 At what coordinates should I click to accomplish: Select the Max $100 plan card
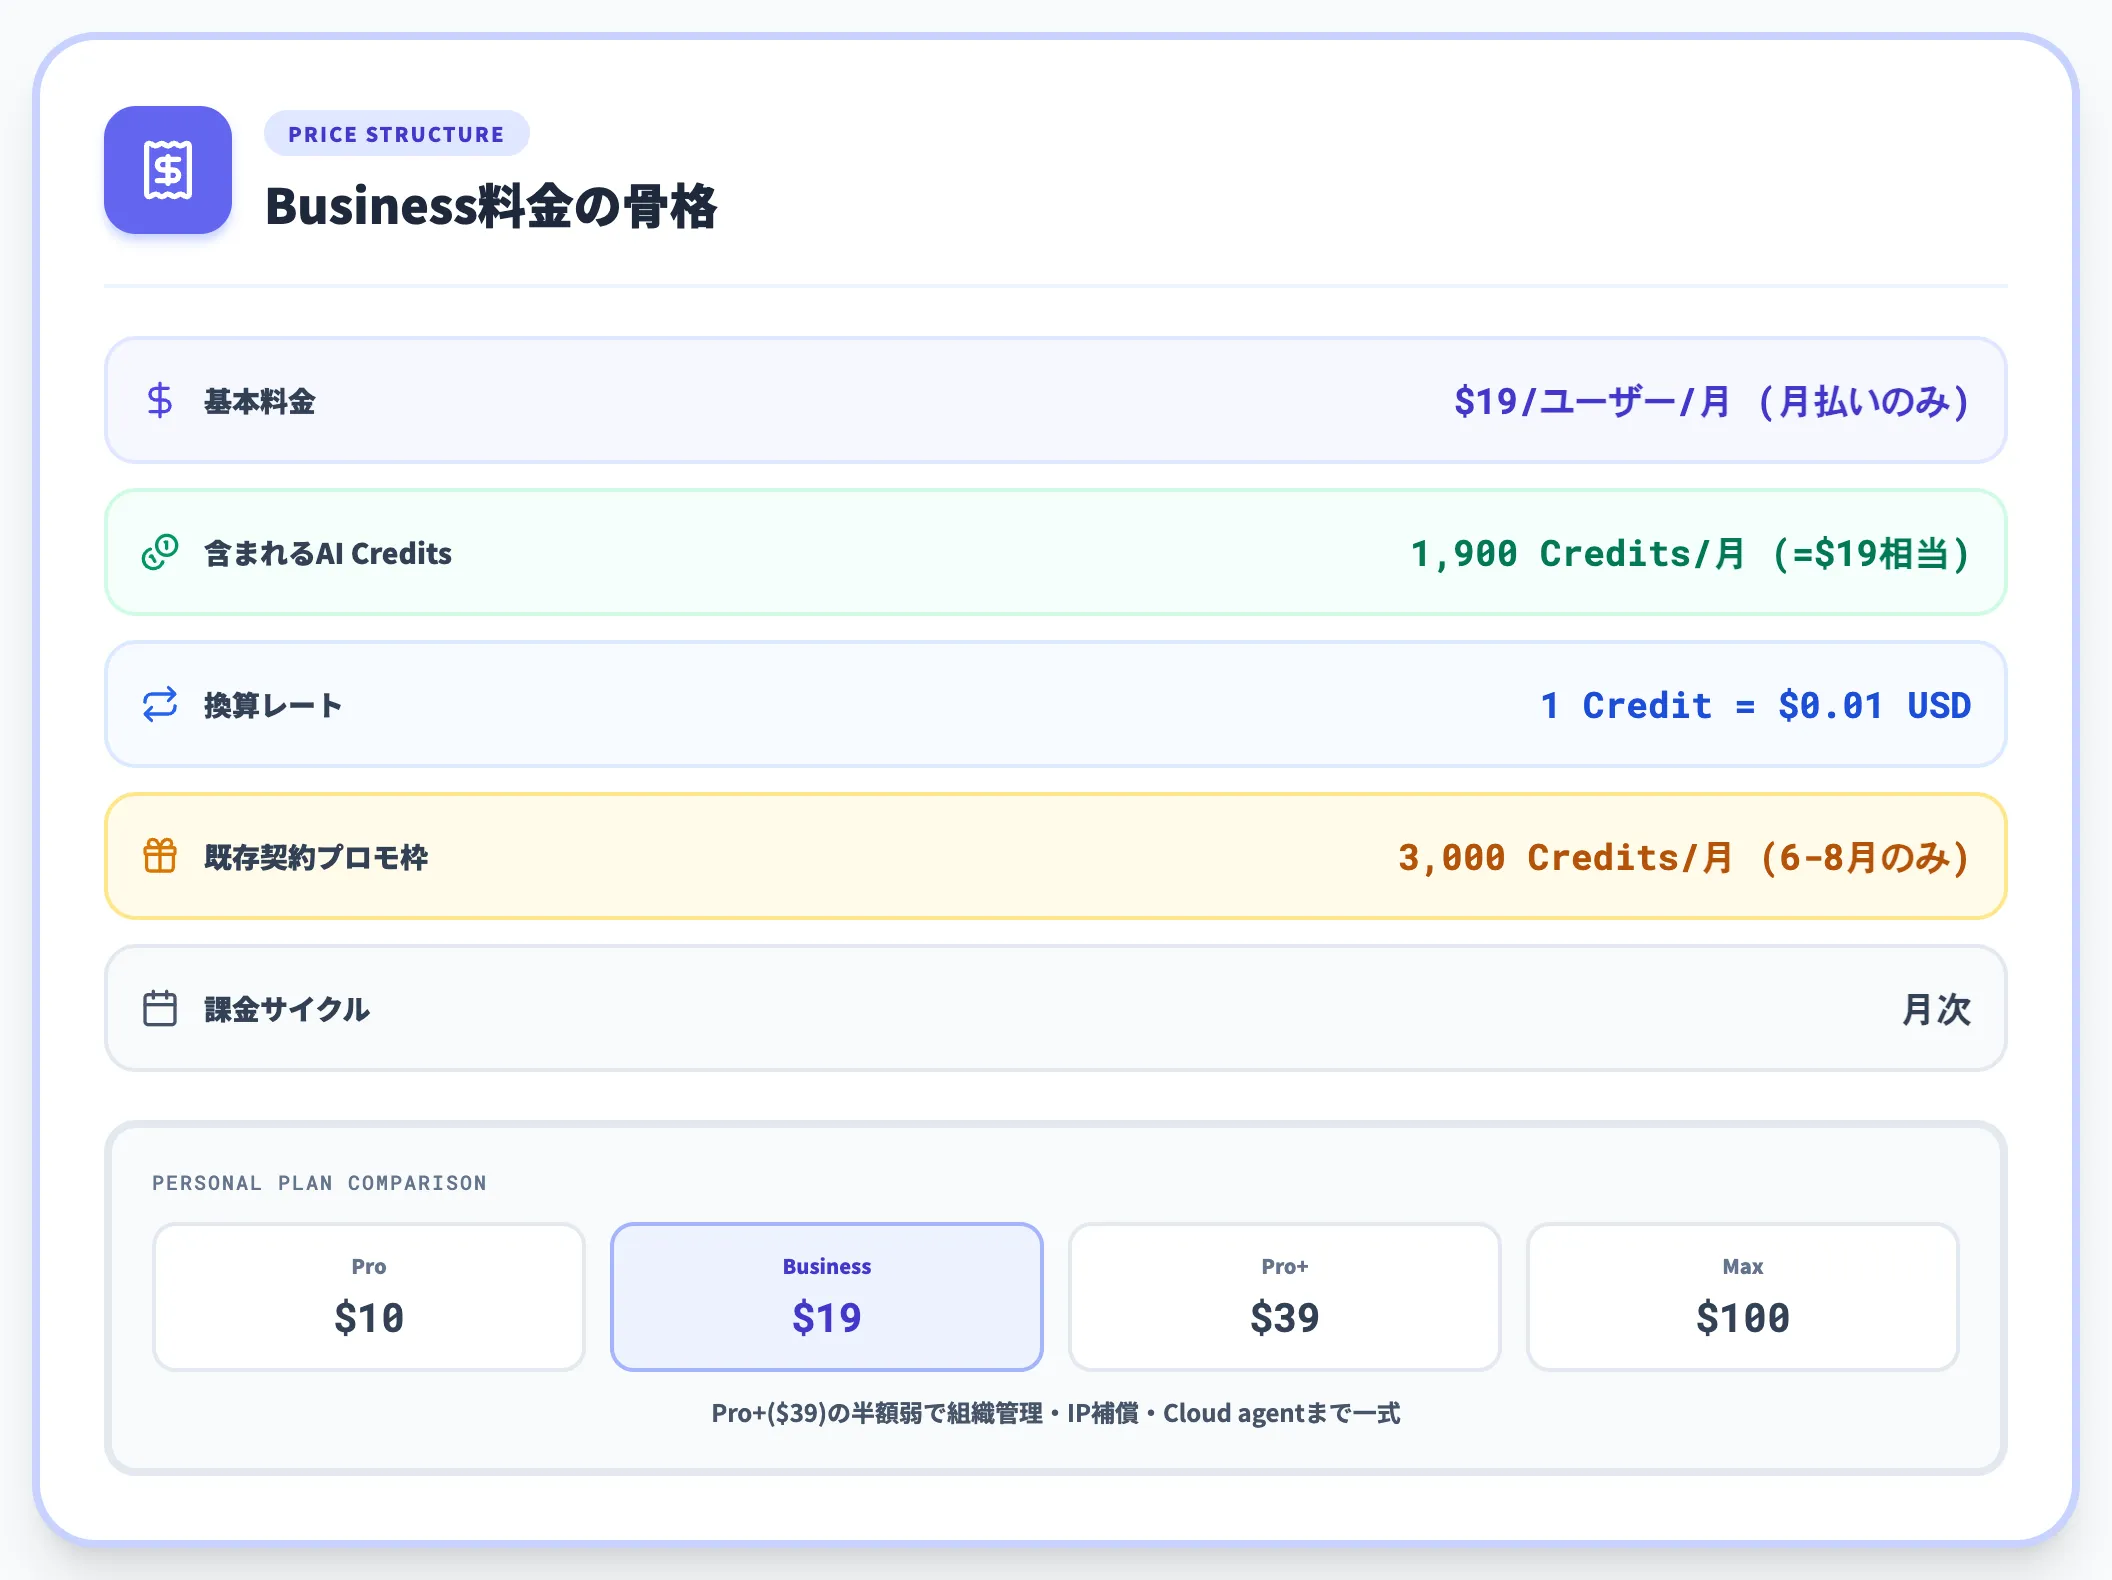point(1743,1297)
